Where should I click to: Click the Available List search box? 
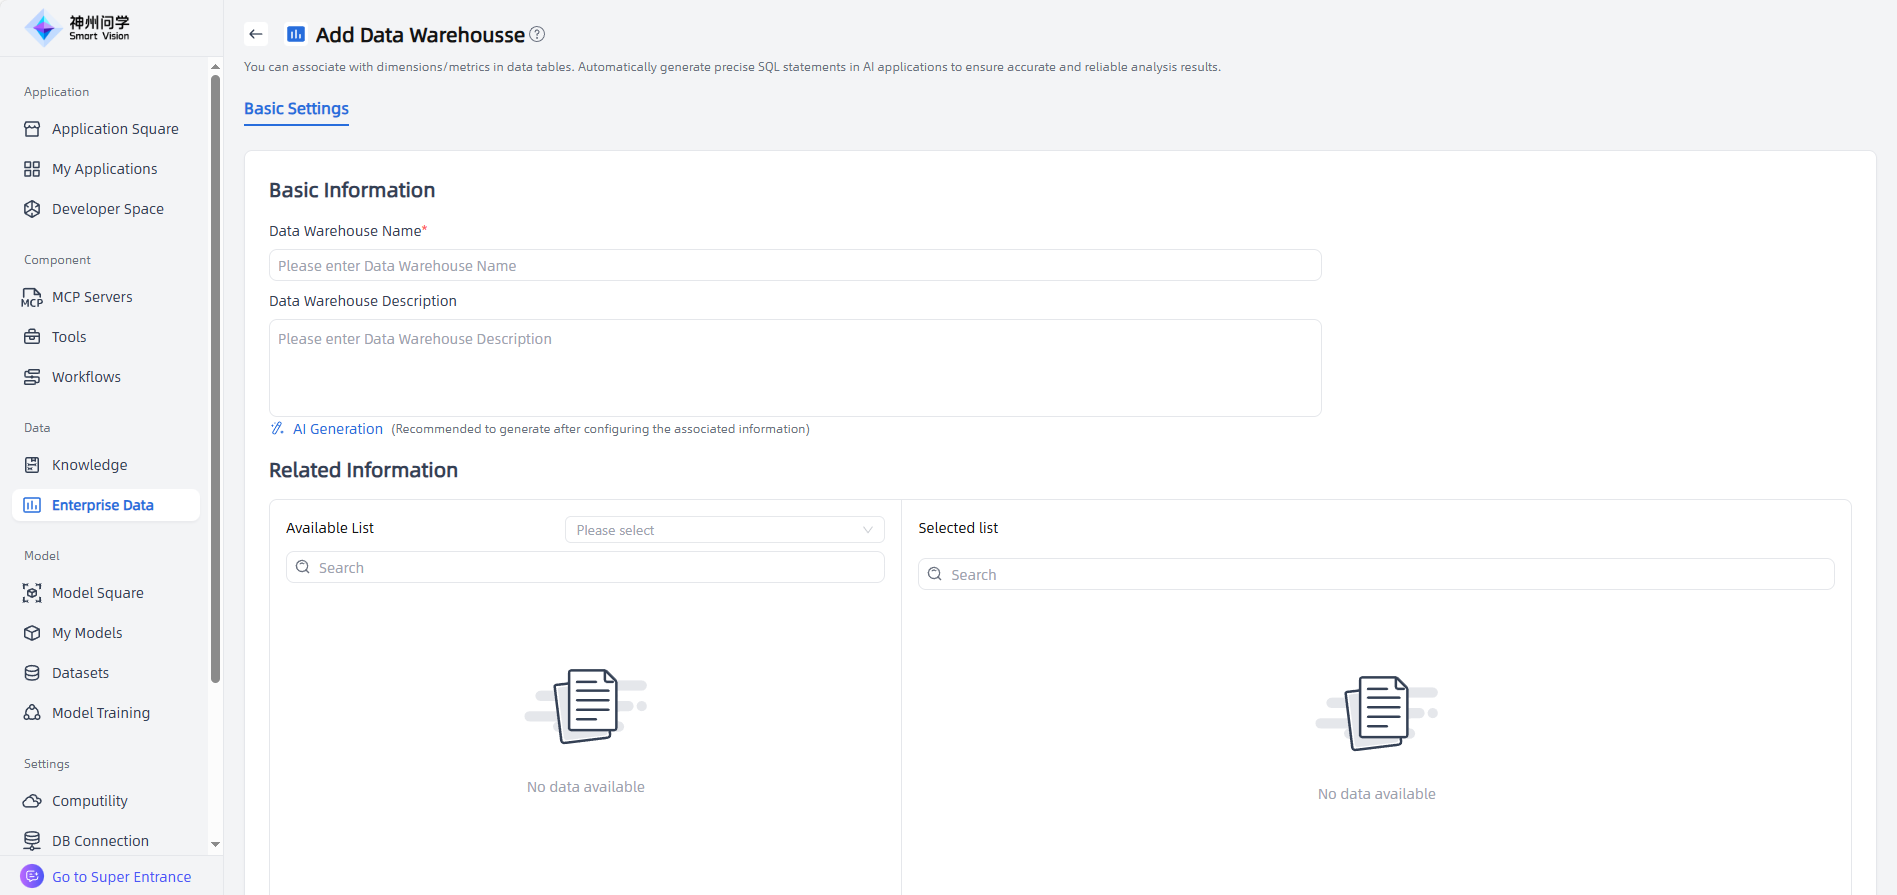[585, 568]
